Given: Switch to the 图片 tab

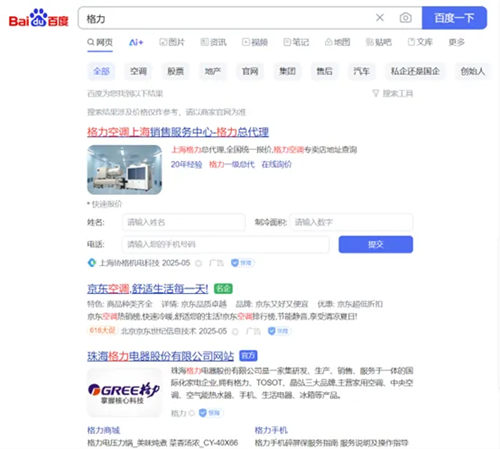Looking at the screenshot, I should point(172,42).
